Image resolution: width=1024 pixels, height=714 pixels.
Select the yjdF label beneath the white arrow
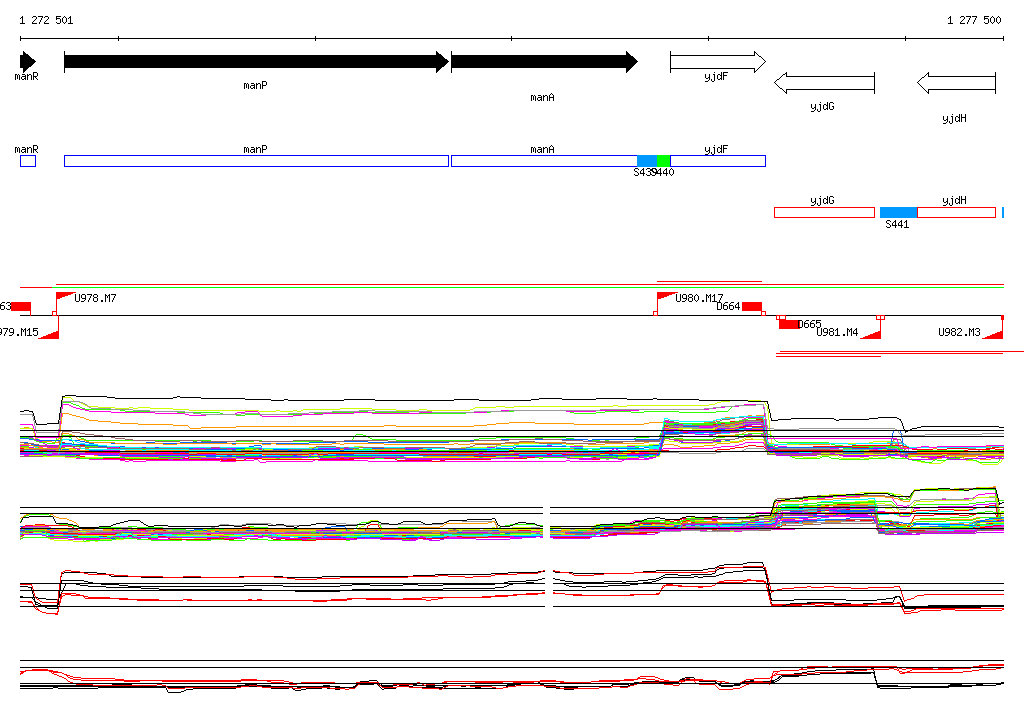[716, 76]
